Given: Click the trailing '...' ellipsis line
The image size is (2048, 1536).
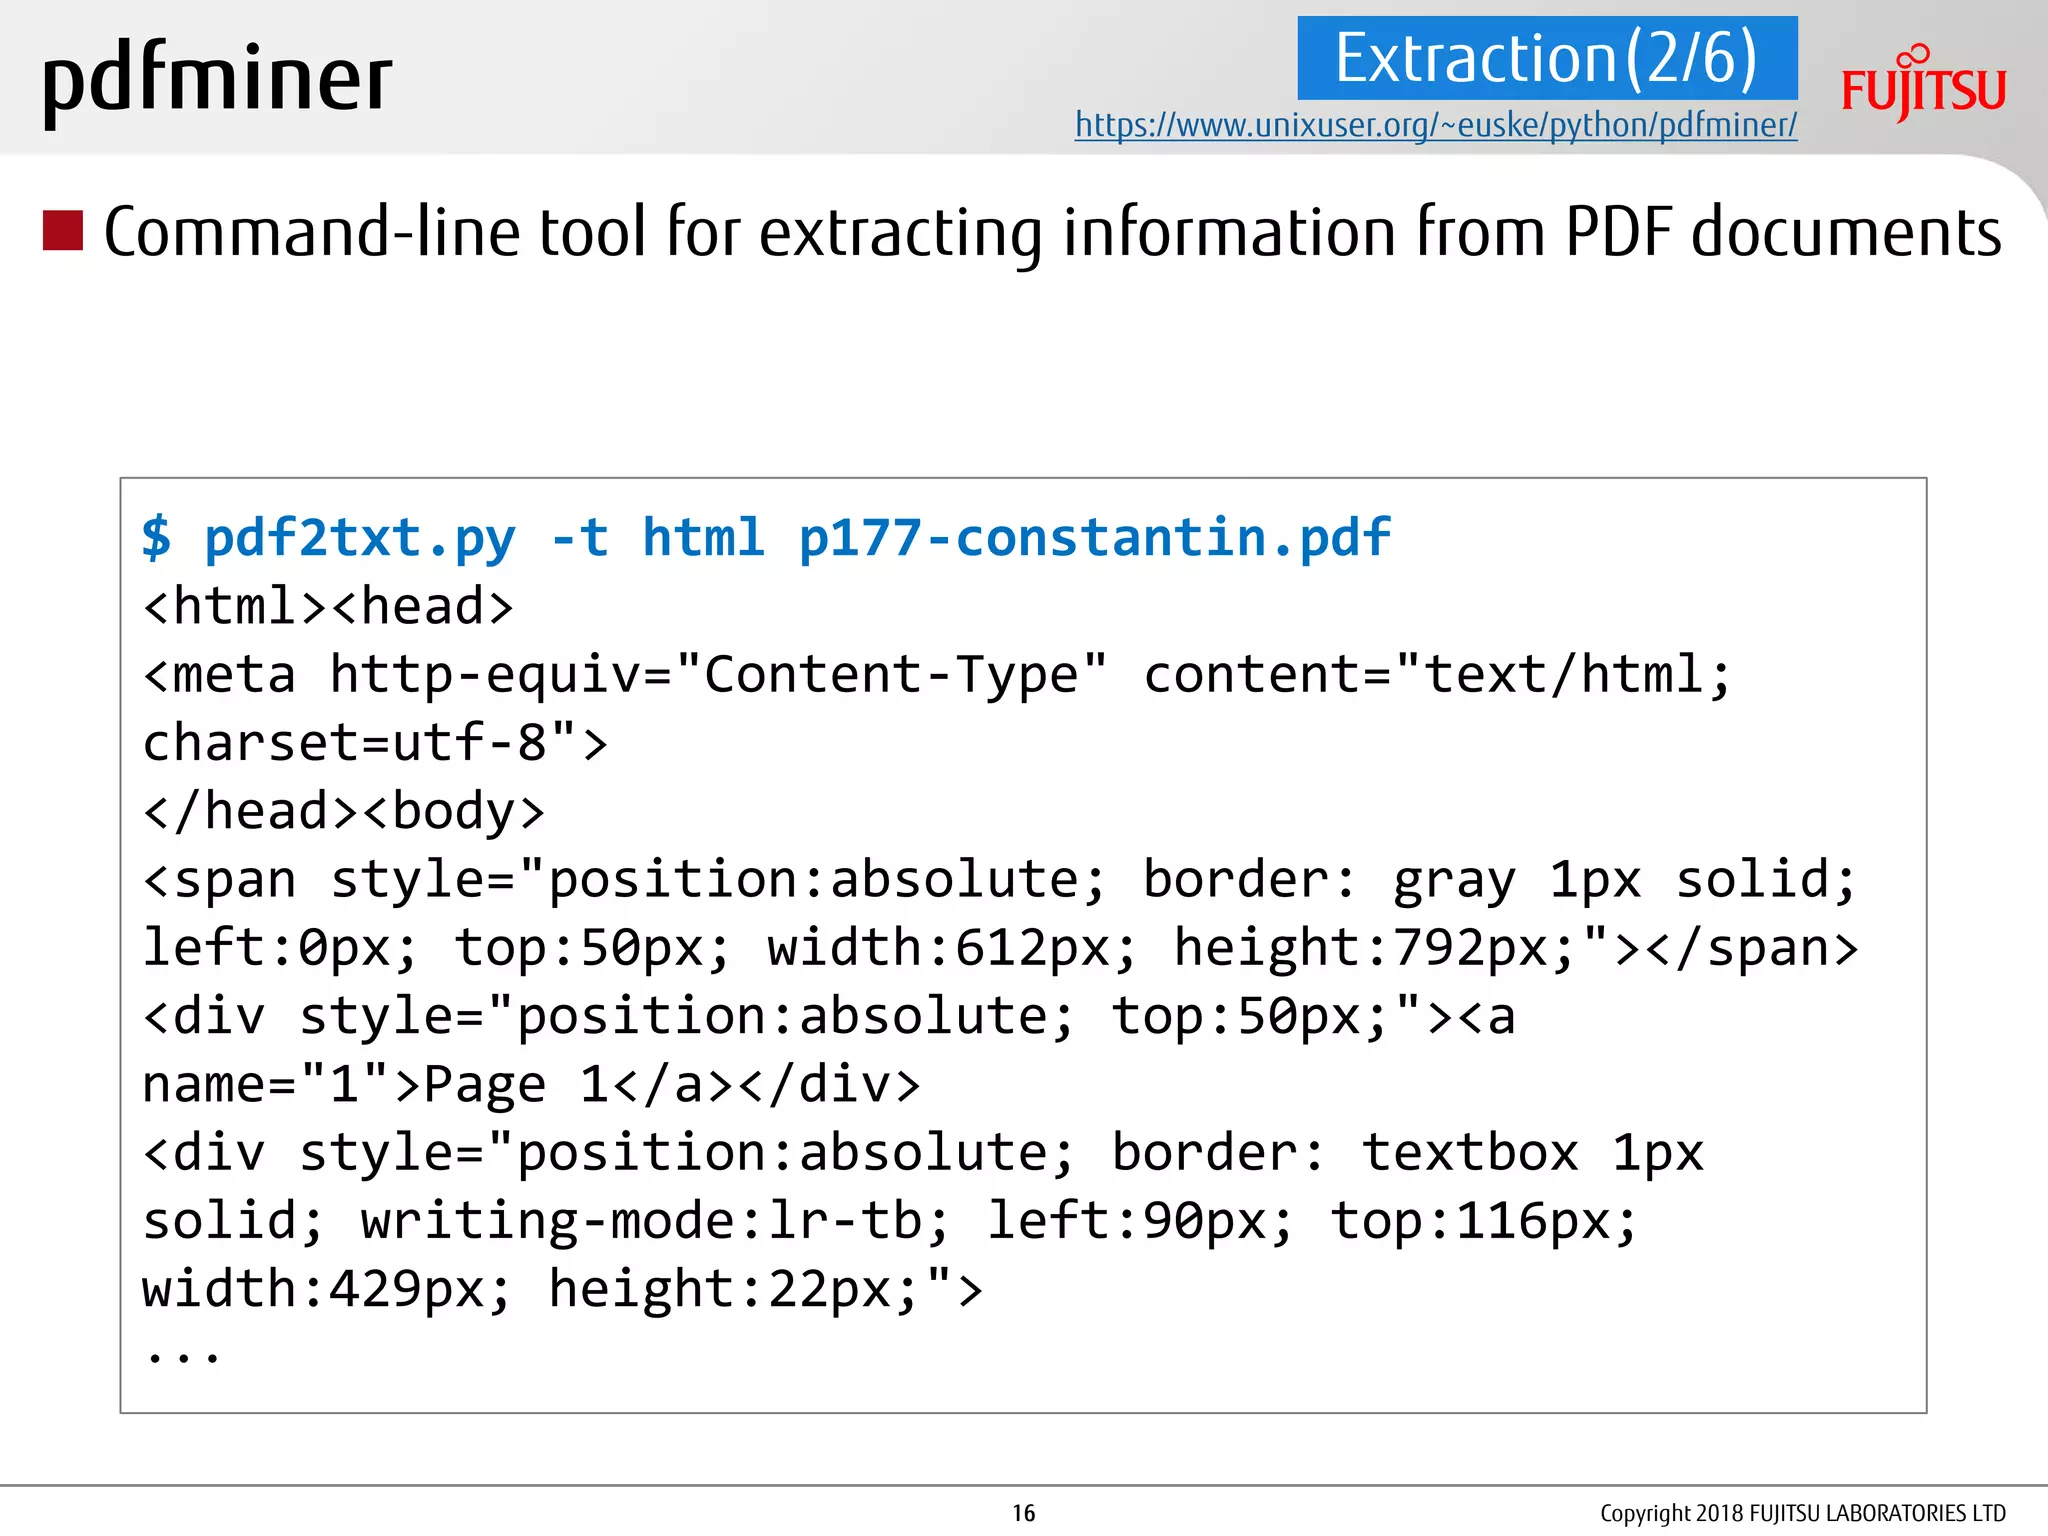Looking at the screenshot, I should pos(181,1356).
